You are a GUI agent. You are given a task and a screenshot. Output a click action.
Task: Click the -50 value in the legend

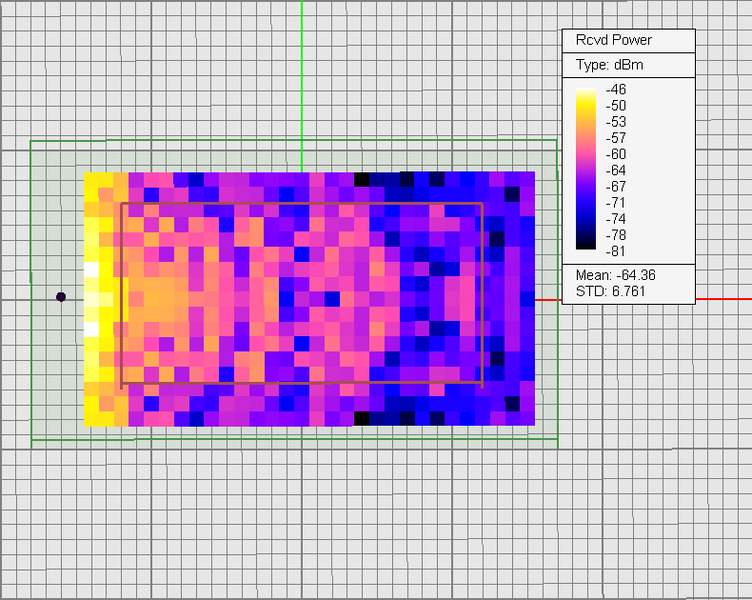616,106
